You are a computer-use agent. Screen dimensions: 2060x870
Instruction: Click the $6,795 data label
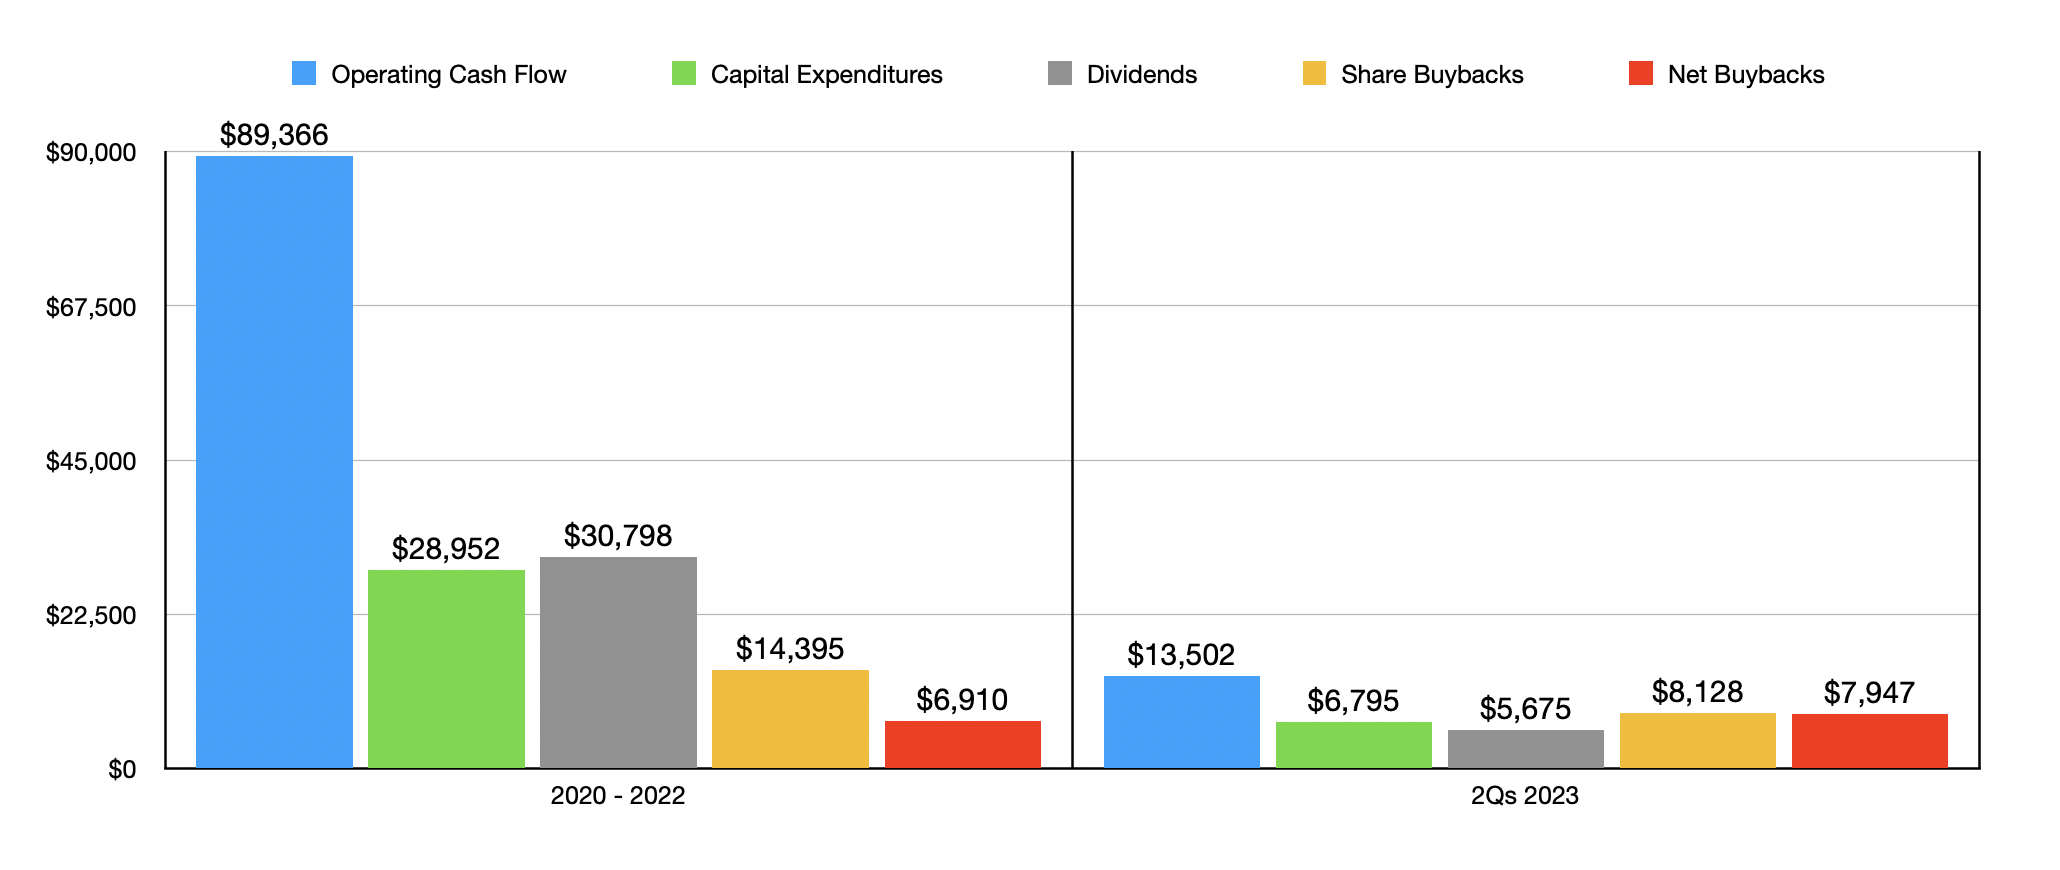[1353, 701]
